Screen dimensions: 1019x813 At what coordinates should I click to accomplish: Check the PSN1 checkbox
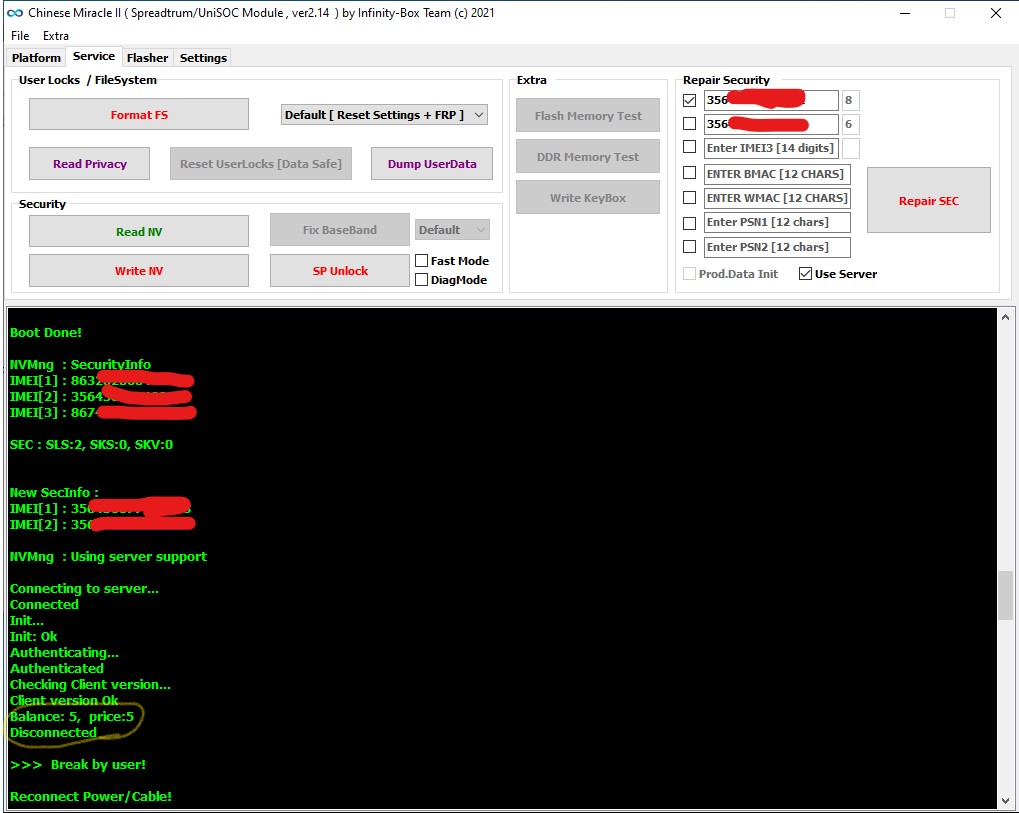pos(690,223)
